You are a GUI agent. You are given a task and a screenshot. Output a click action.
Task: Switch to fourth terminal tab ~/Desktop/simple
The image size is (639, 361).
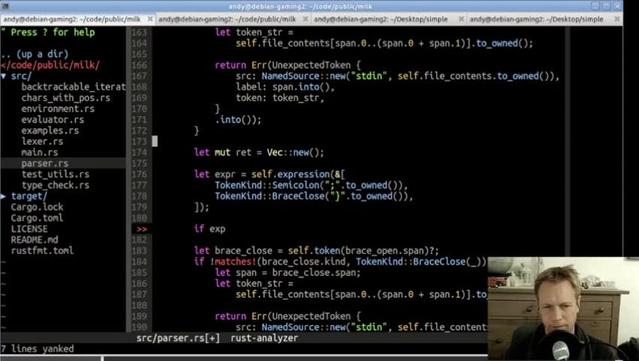click(536, 19)
